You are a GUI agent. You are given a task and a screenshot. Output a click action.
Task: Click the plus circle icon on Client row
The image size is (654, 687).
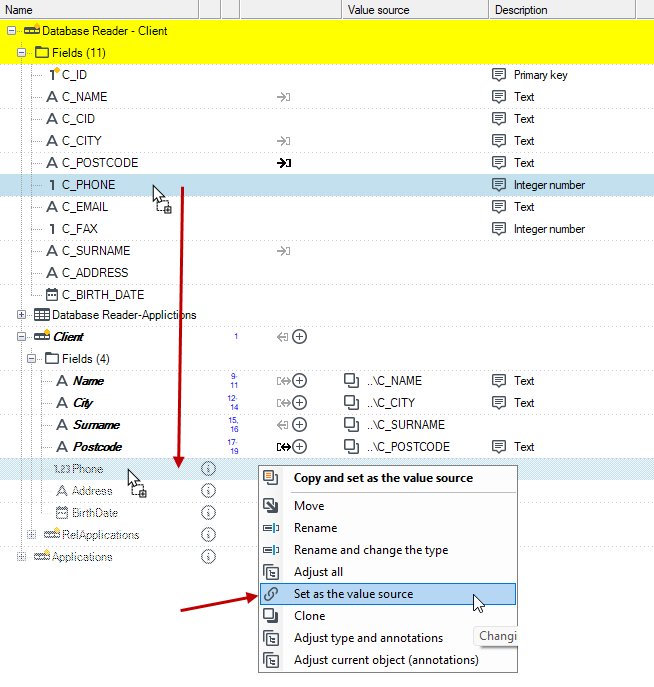300,336
